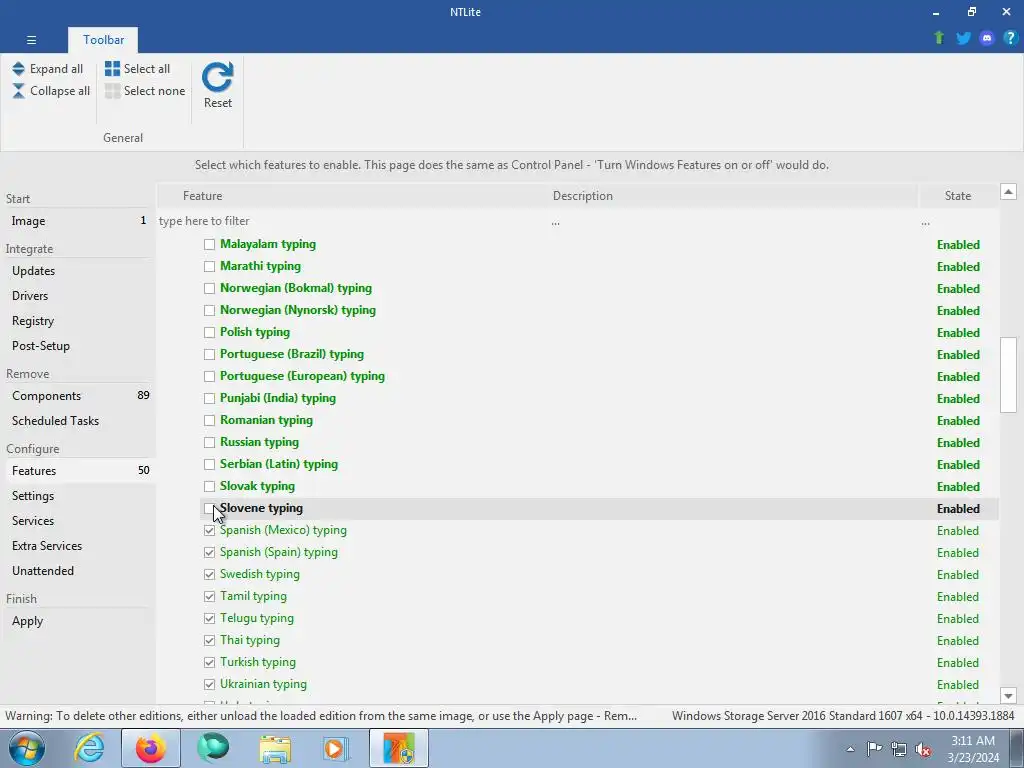The width and height of the screenshot is (1024, 768).
Task: Click the Collapse all icon
Action: (18, 91)
